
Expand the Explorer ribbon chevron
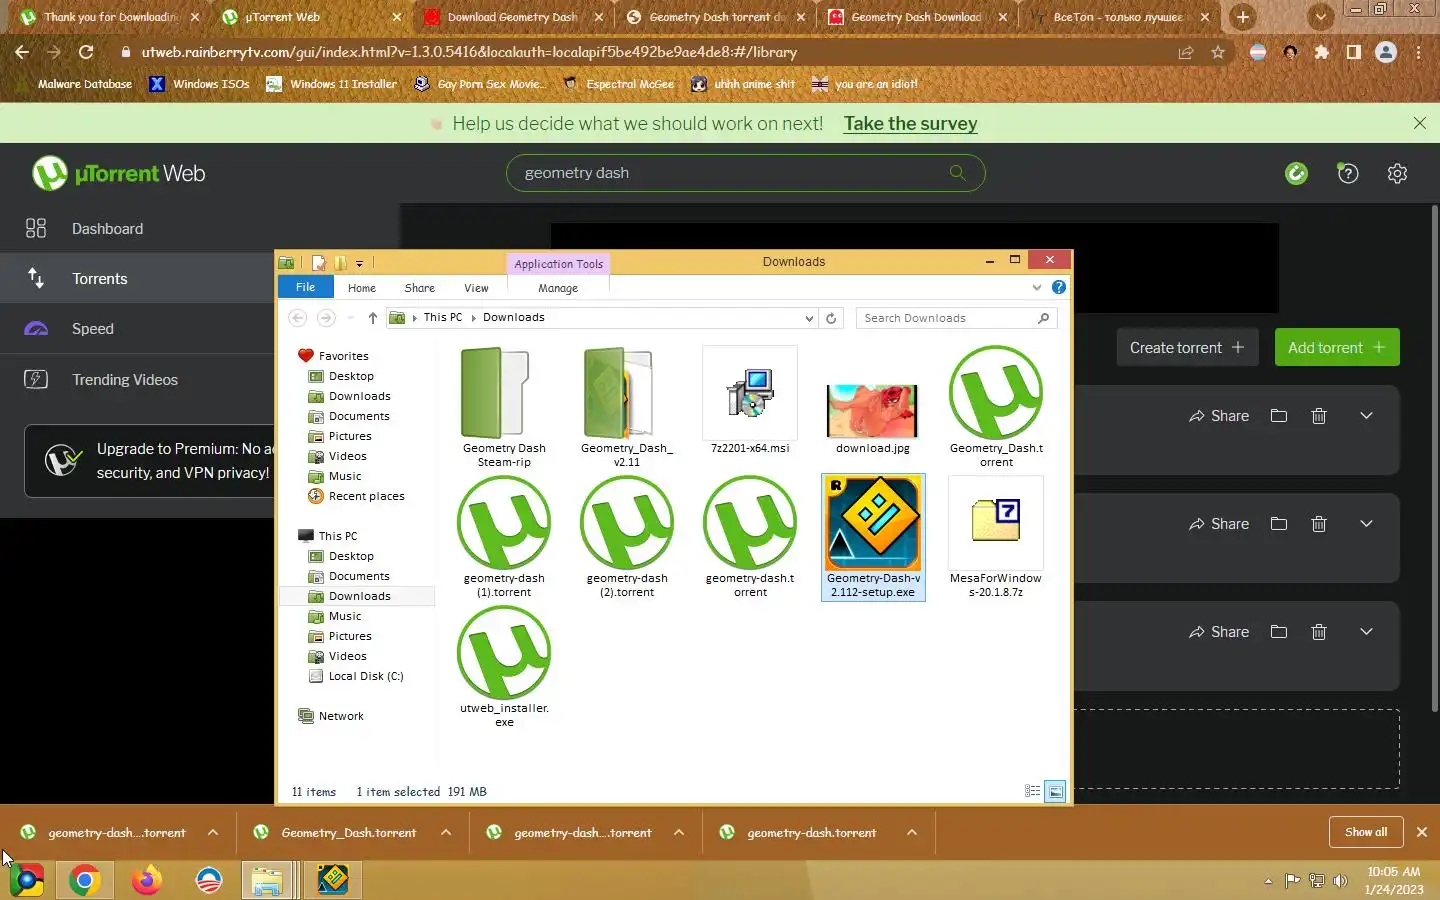pyautogui.click(x=1037, y=287)
